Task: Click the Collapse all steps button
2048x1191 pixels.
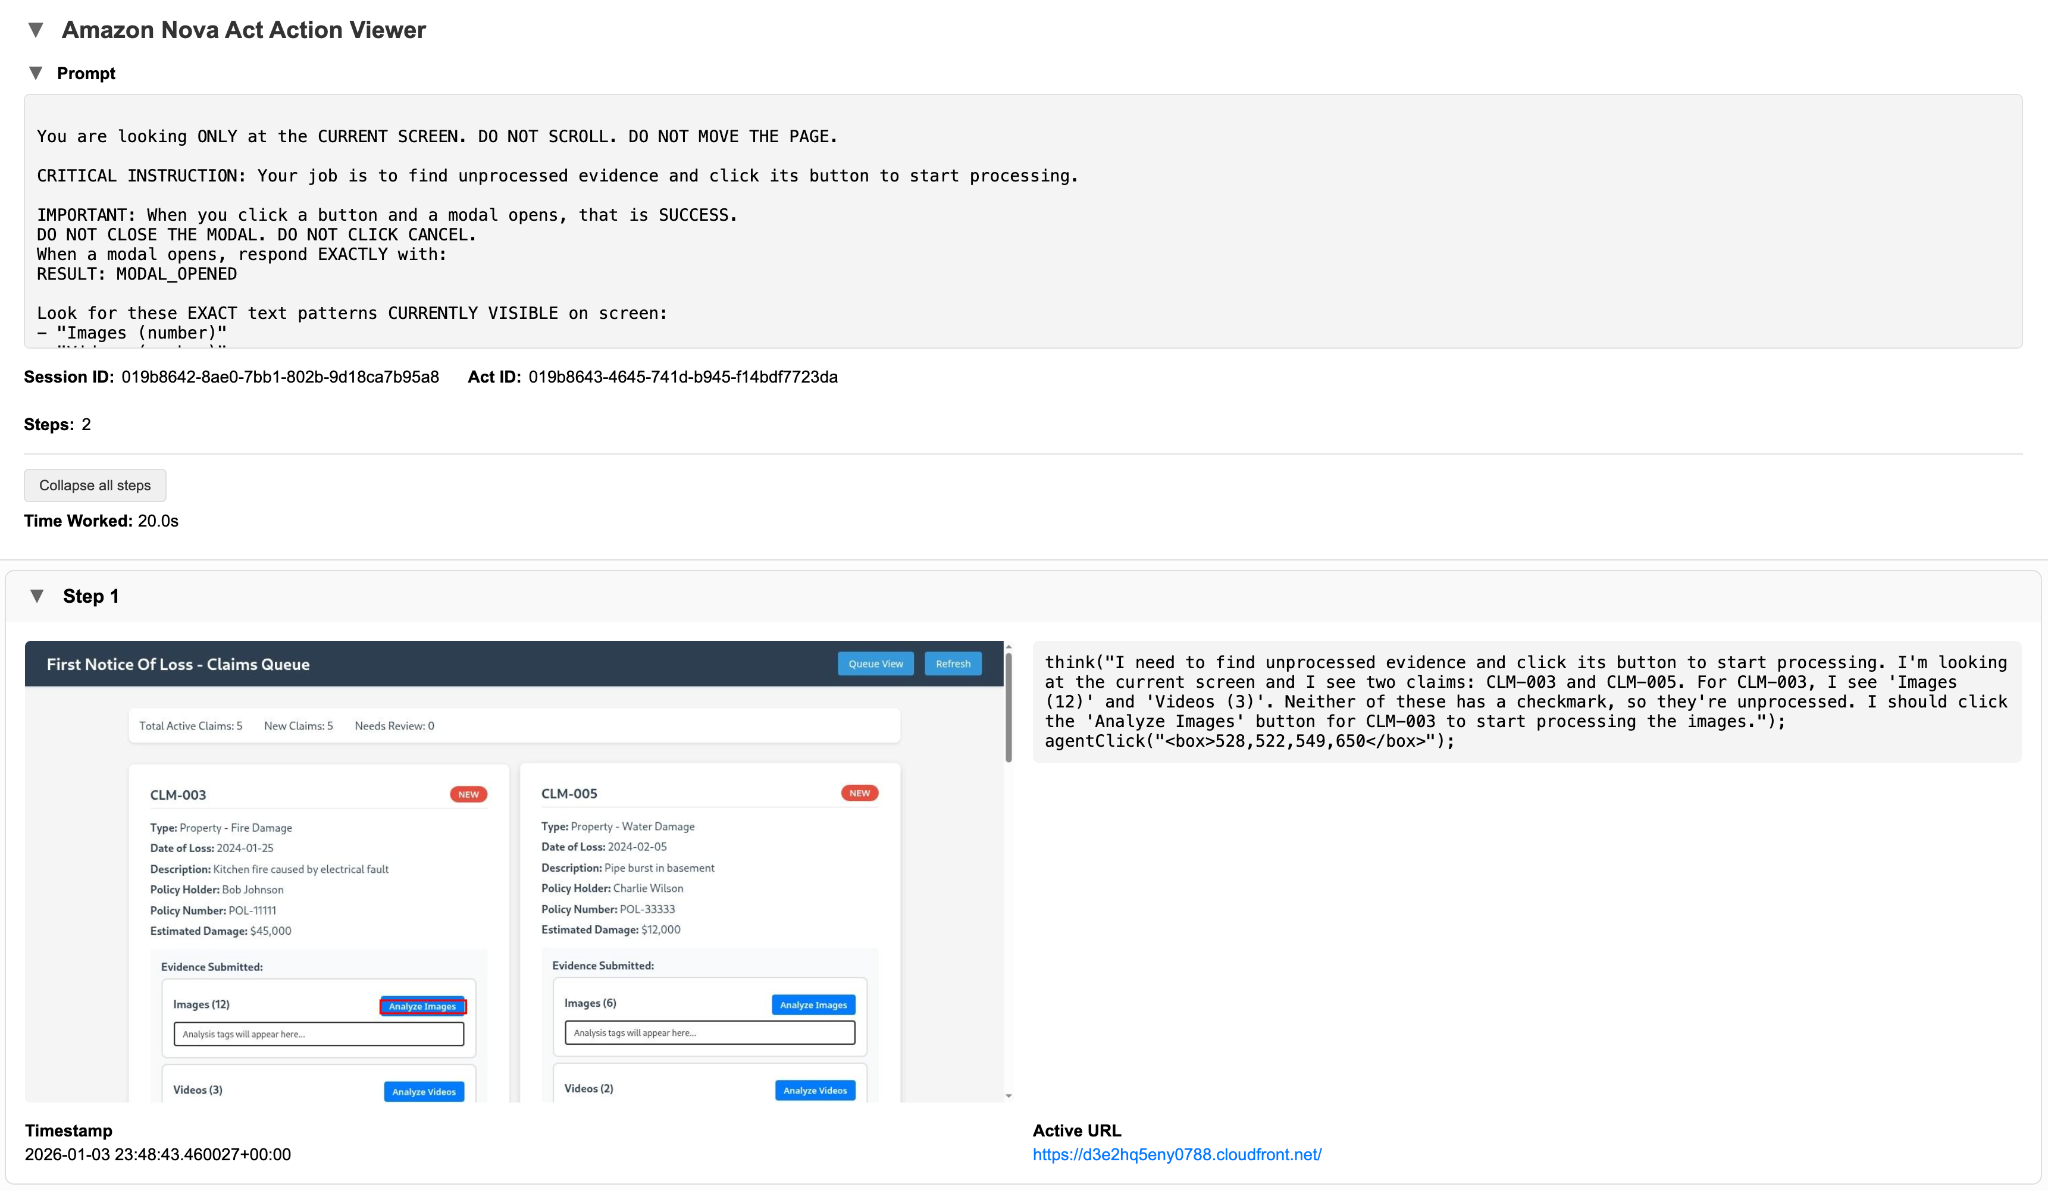Action: [x=95, y=485]
